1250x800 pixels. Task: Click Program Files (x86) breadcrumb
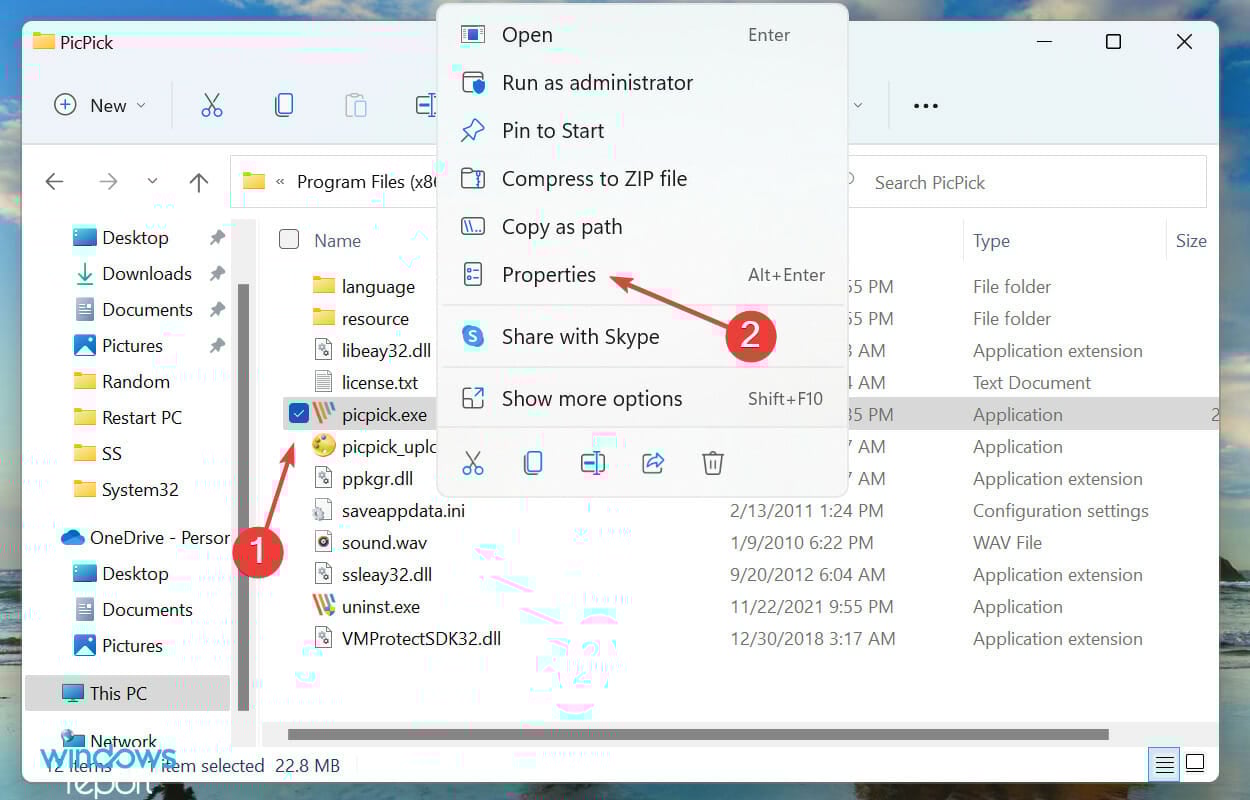(365, 182)
